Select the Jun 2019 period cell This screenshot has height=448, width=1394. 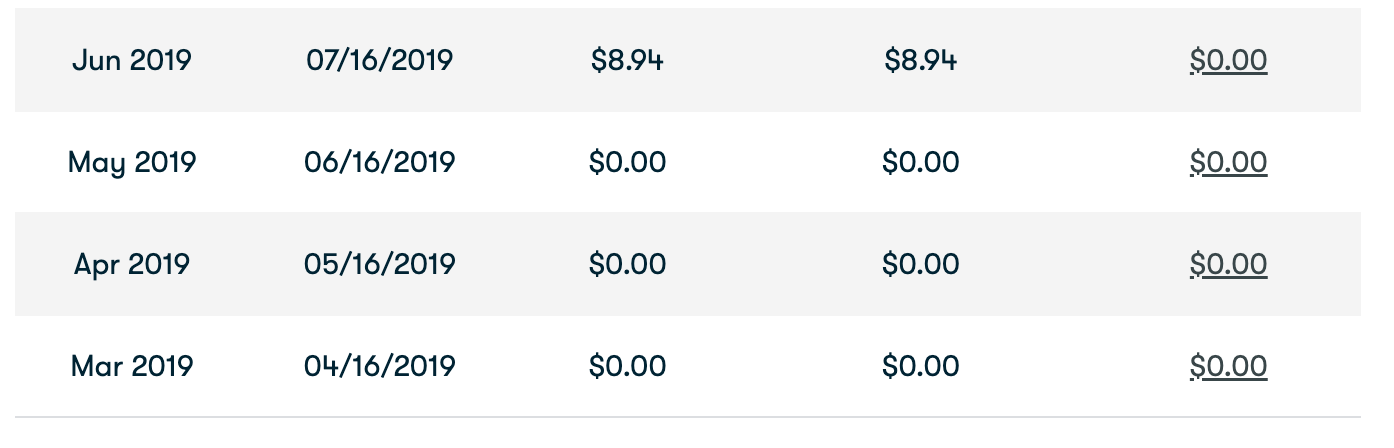coord(132,61)
